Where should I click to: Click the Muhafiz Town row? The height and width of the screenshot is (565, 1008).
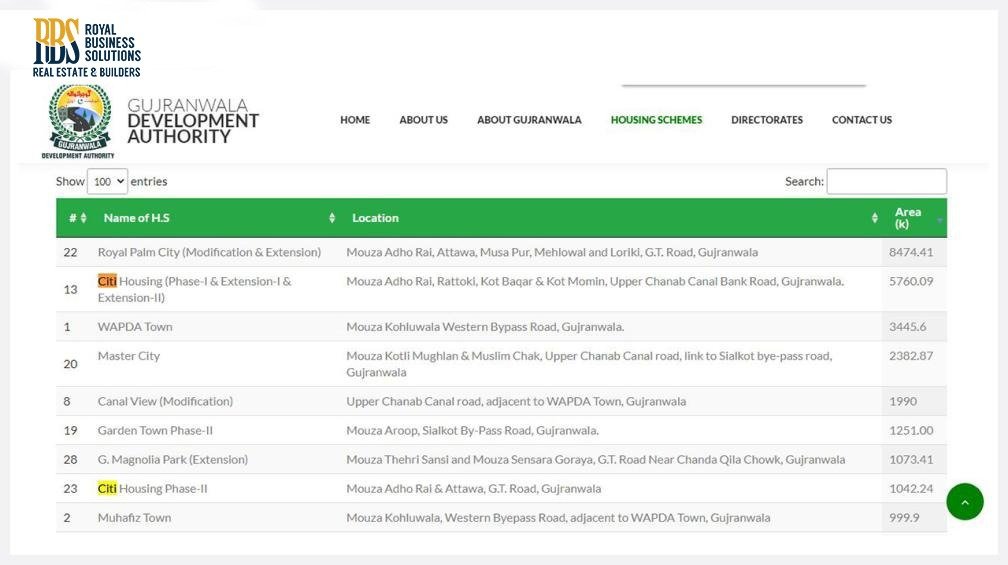click(x=134, y=518)
